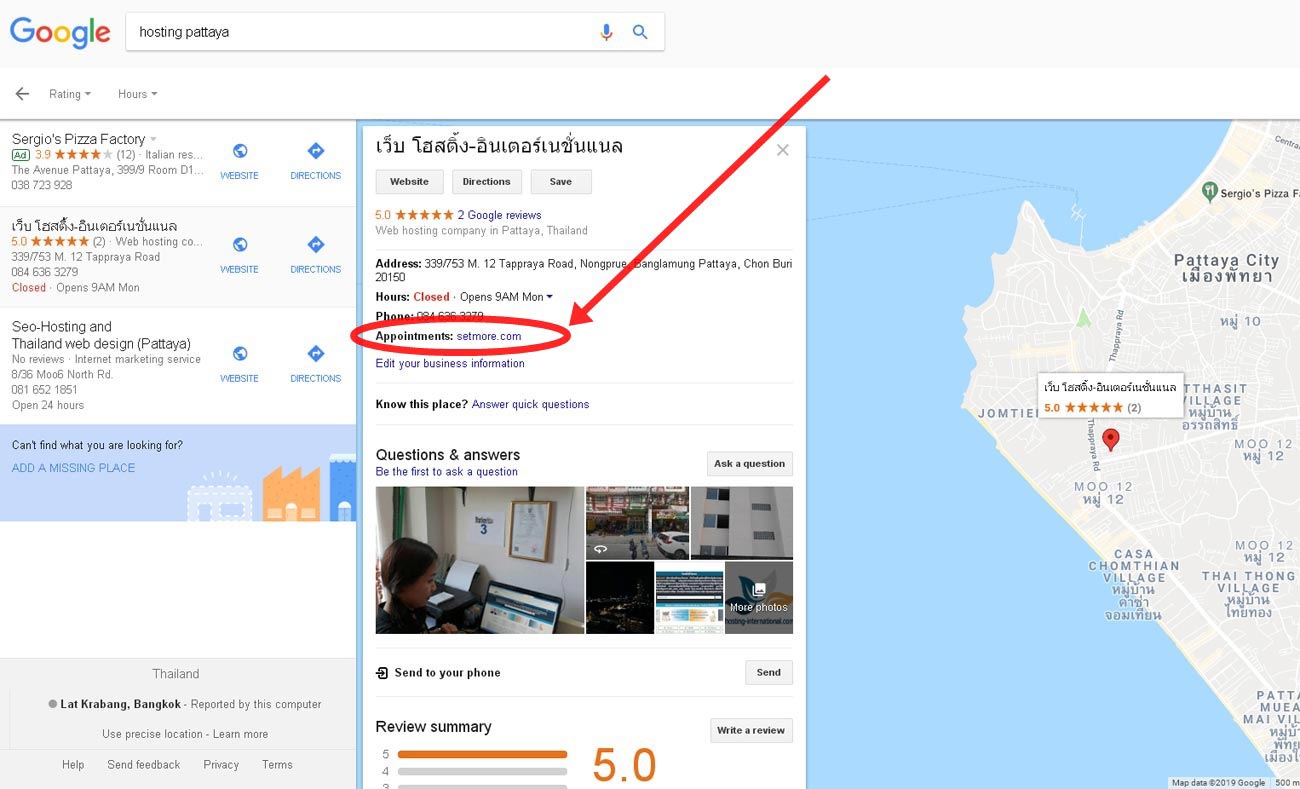This screenshot has width=1300, height=789.
Task: Click the Help footer link
Action: 73,765
